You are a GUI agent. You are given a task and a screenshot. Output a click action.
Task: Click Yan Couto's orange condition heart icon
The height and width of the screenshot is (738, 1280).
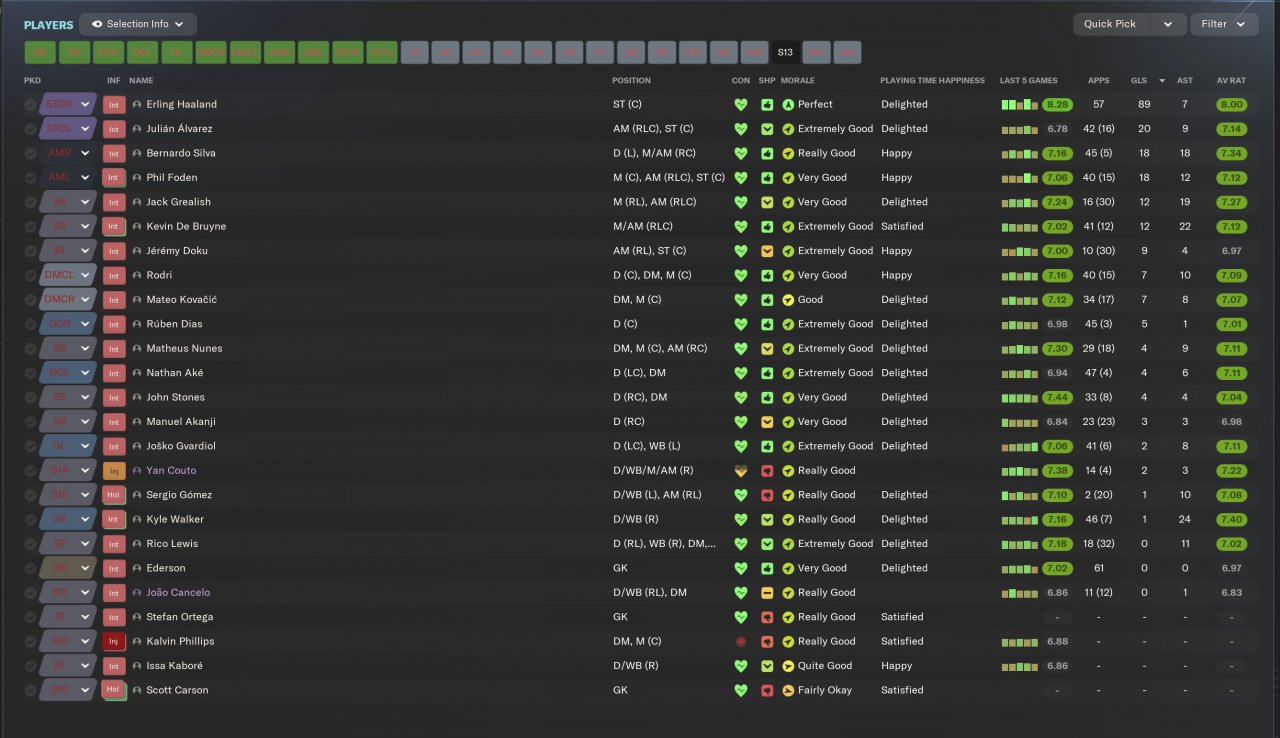tap(741, 470)
